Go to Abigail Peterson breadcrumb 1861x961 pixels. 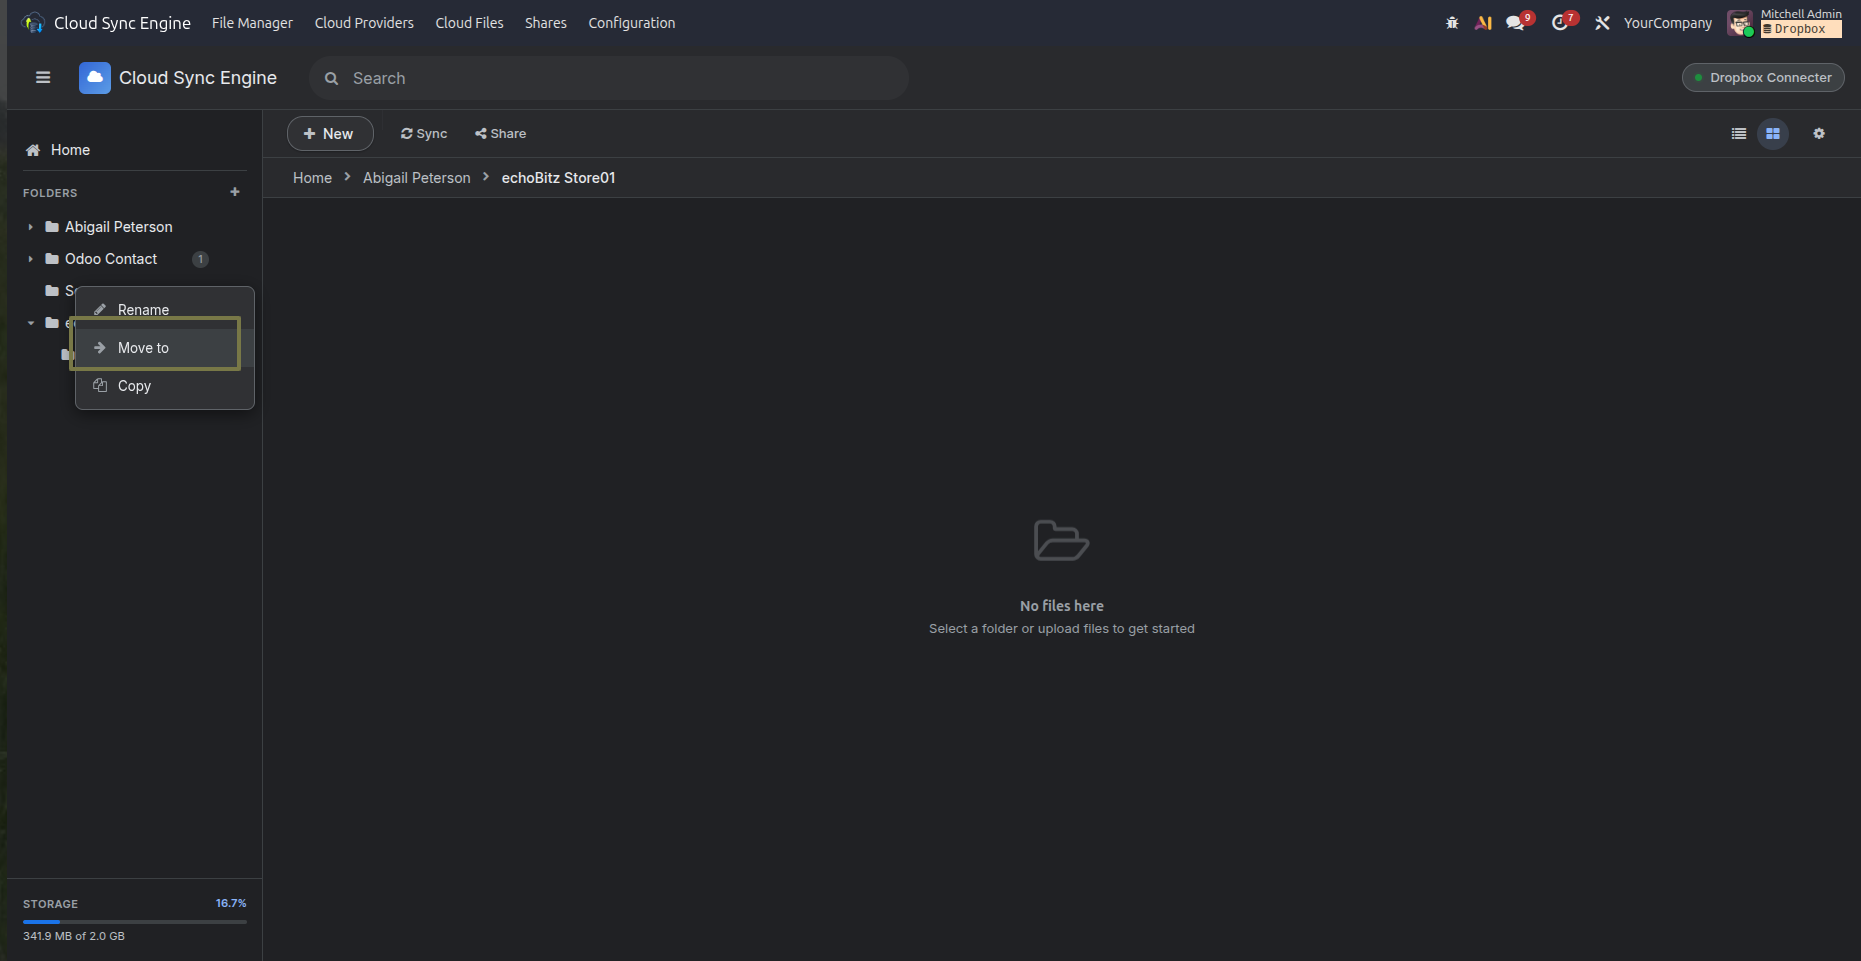416,178
